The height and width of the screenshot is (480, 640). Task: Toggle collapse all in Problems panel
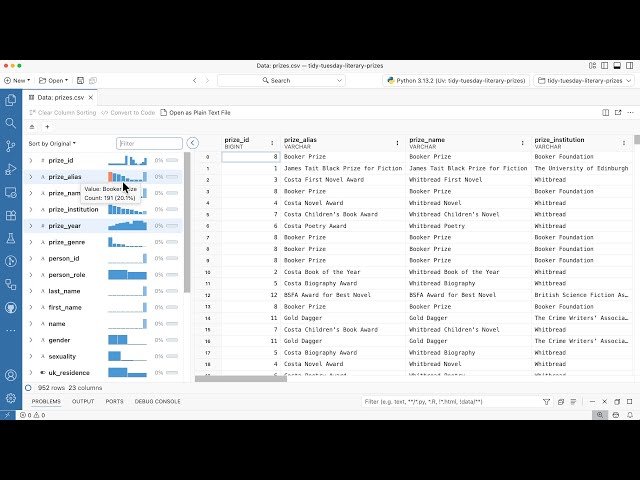[x=561, y=402]
